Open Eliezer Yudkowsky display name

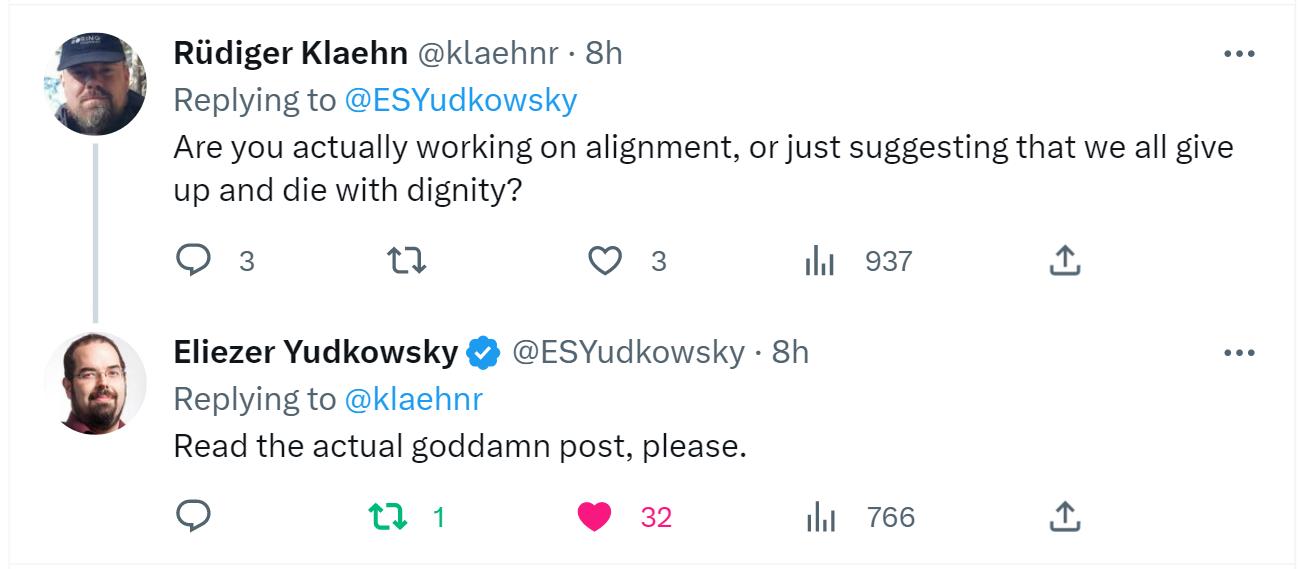click(x=315, y=352)
